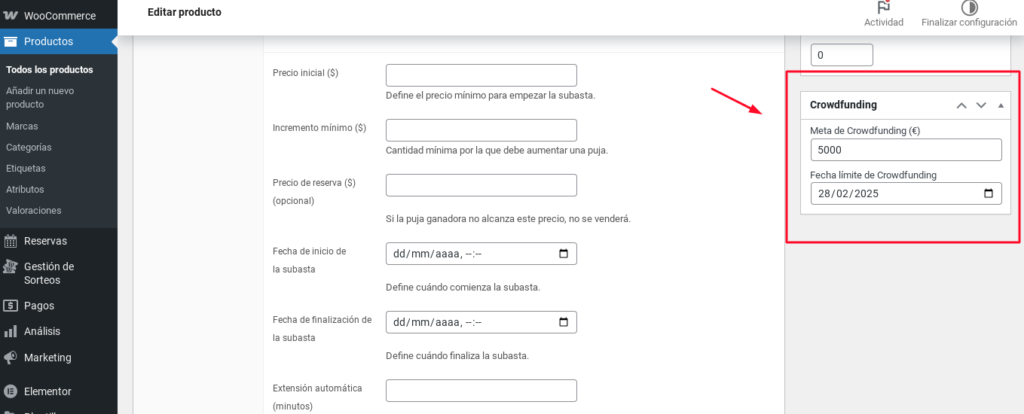Focus the input field containing 0

[842, 55]
